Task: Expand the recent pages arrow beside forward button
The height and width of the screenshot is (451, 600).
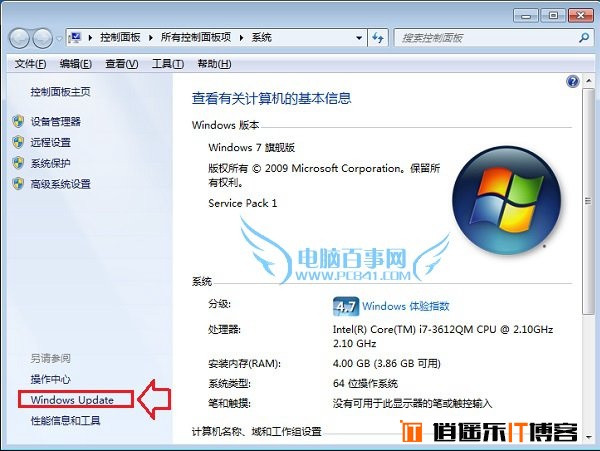Action: [x=59, y=38]
